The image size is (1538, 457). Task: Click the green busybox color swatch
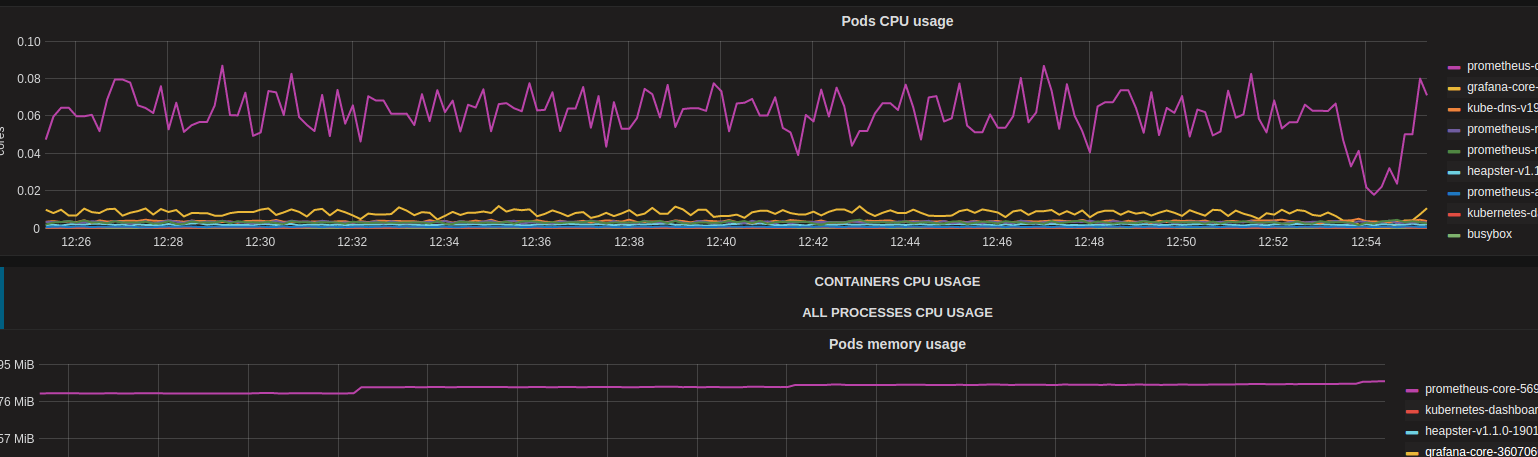tap(1455, 234)
